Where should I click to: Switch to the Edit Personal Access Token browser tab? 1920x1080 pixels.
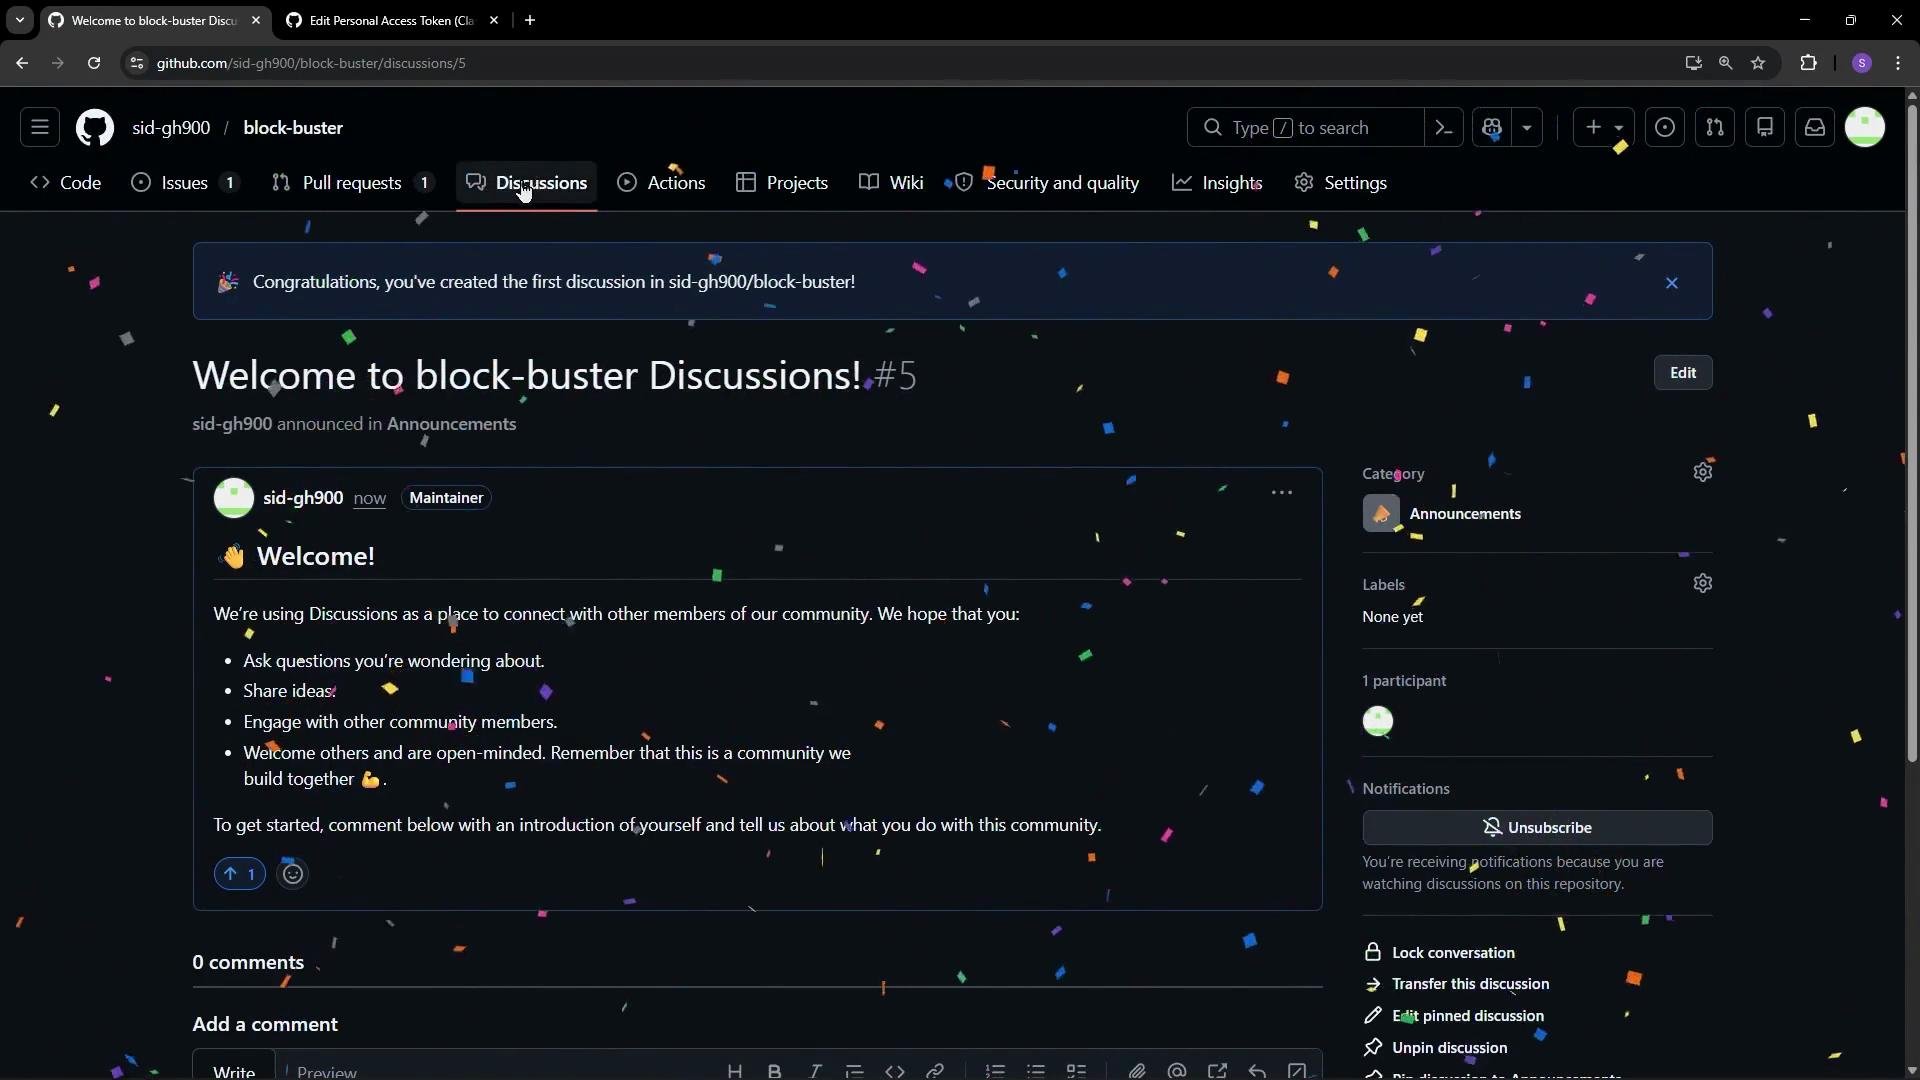[392, 20]
